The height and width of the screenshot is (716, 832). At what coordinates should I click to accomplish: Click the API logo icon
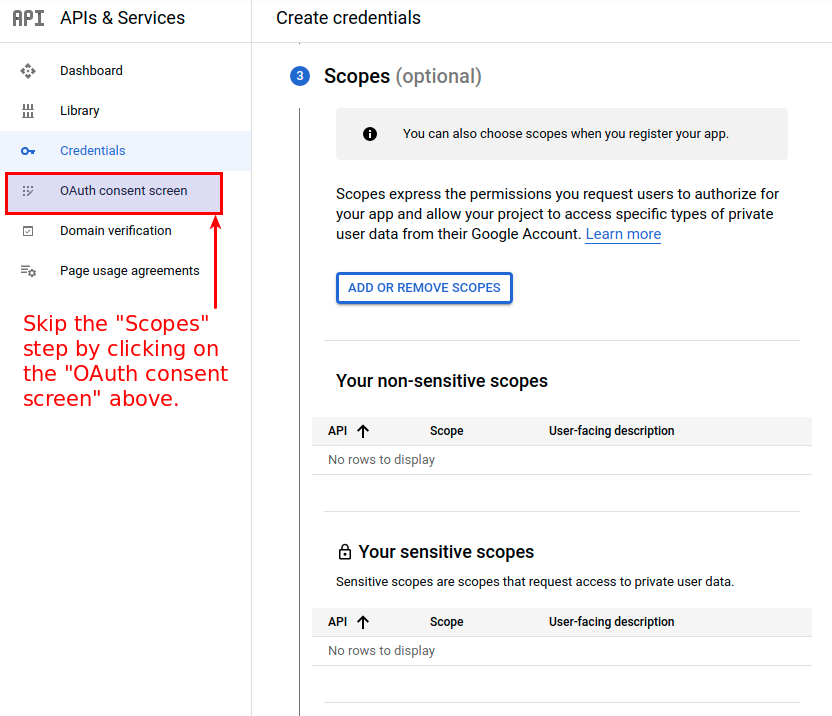pyautogui.click(x=28, y=18)
